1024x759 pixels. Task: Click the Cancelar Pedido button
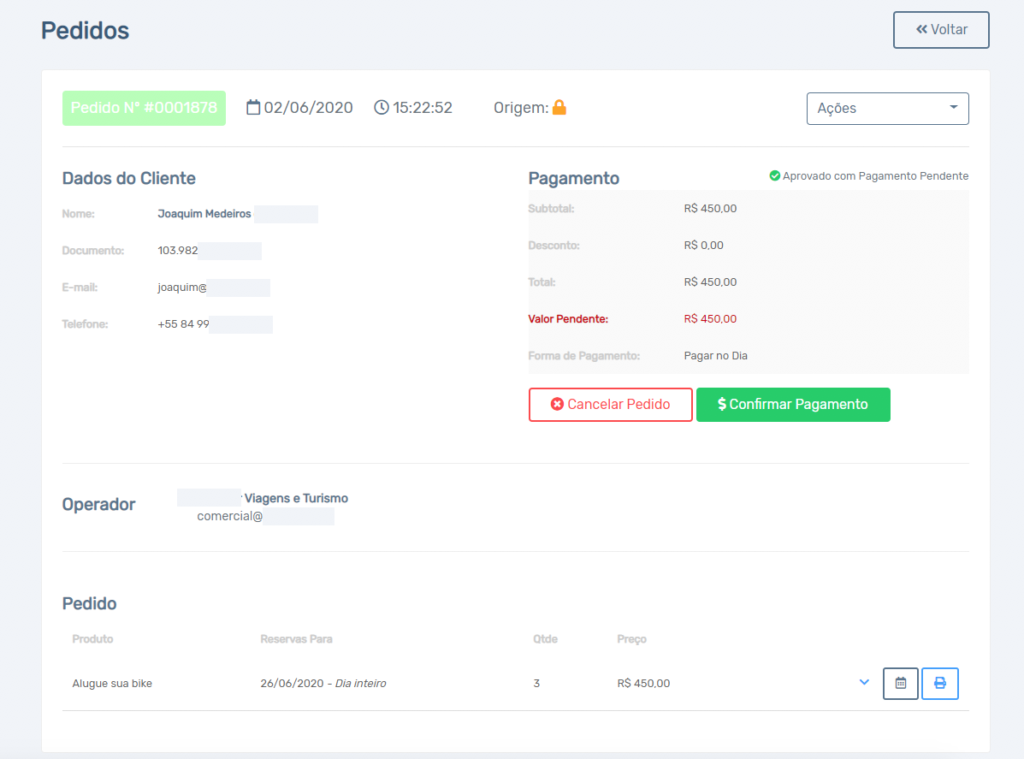click(611, 404)
